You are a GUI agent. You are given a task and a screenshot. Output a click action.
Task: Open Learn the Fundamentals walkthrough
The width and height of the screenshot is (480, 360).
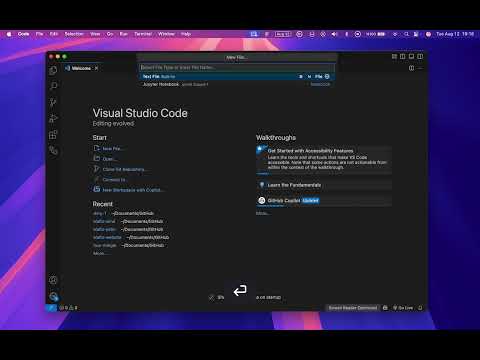[324, 185]
